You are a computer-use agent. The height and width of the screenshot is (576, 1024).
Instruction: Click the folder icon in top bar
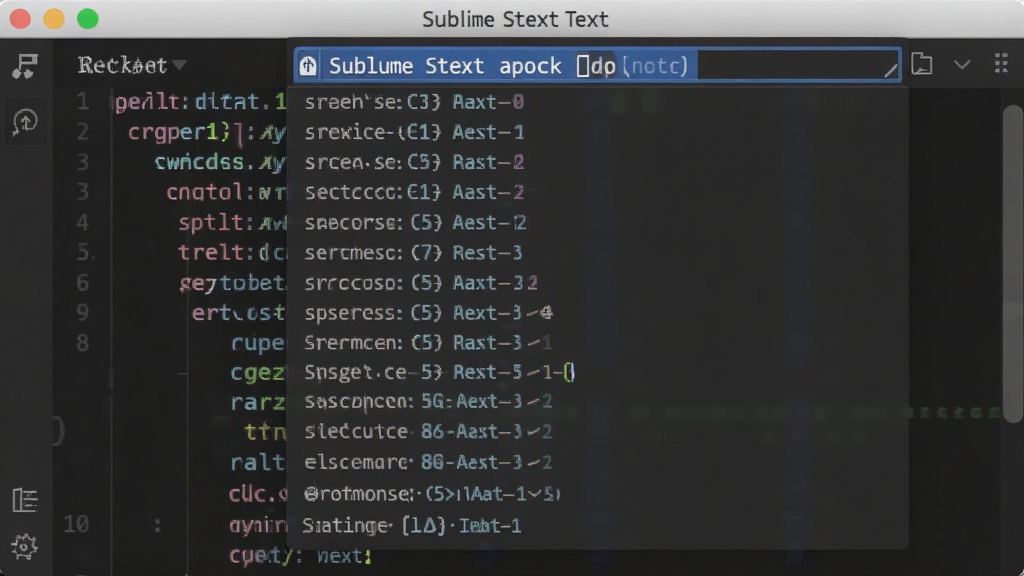(921, 64)
